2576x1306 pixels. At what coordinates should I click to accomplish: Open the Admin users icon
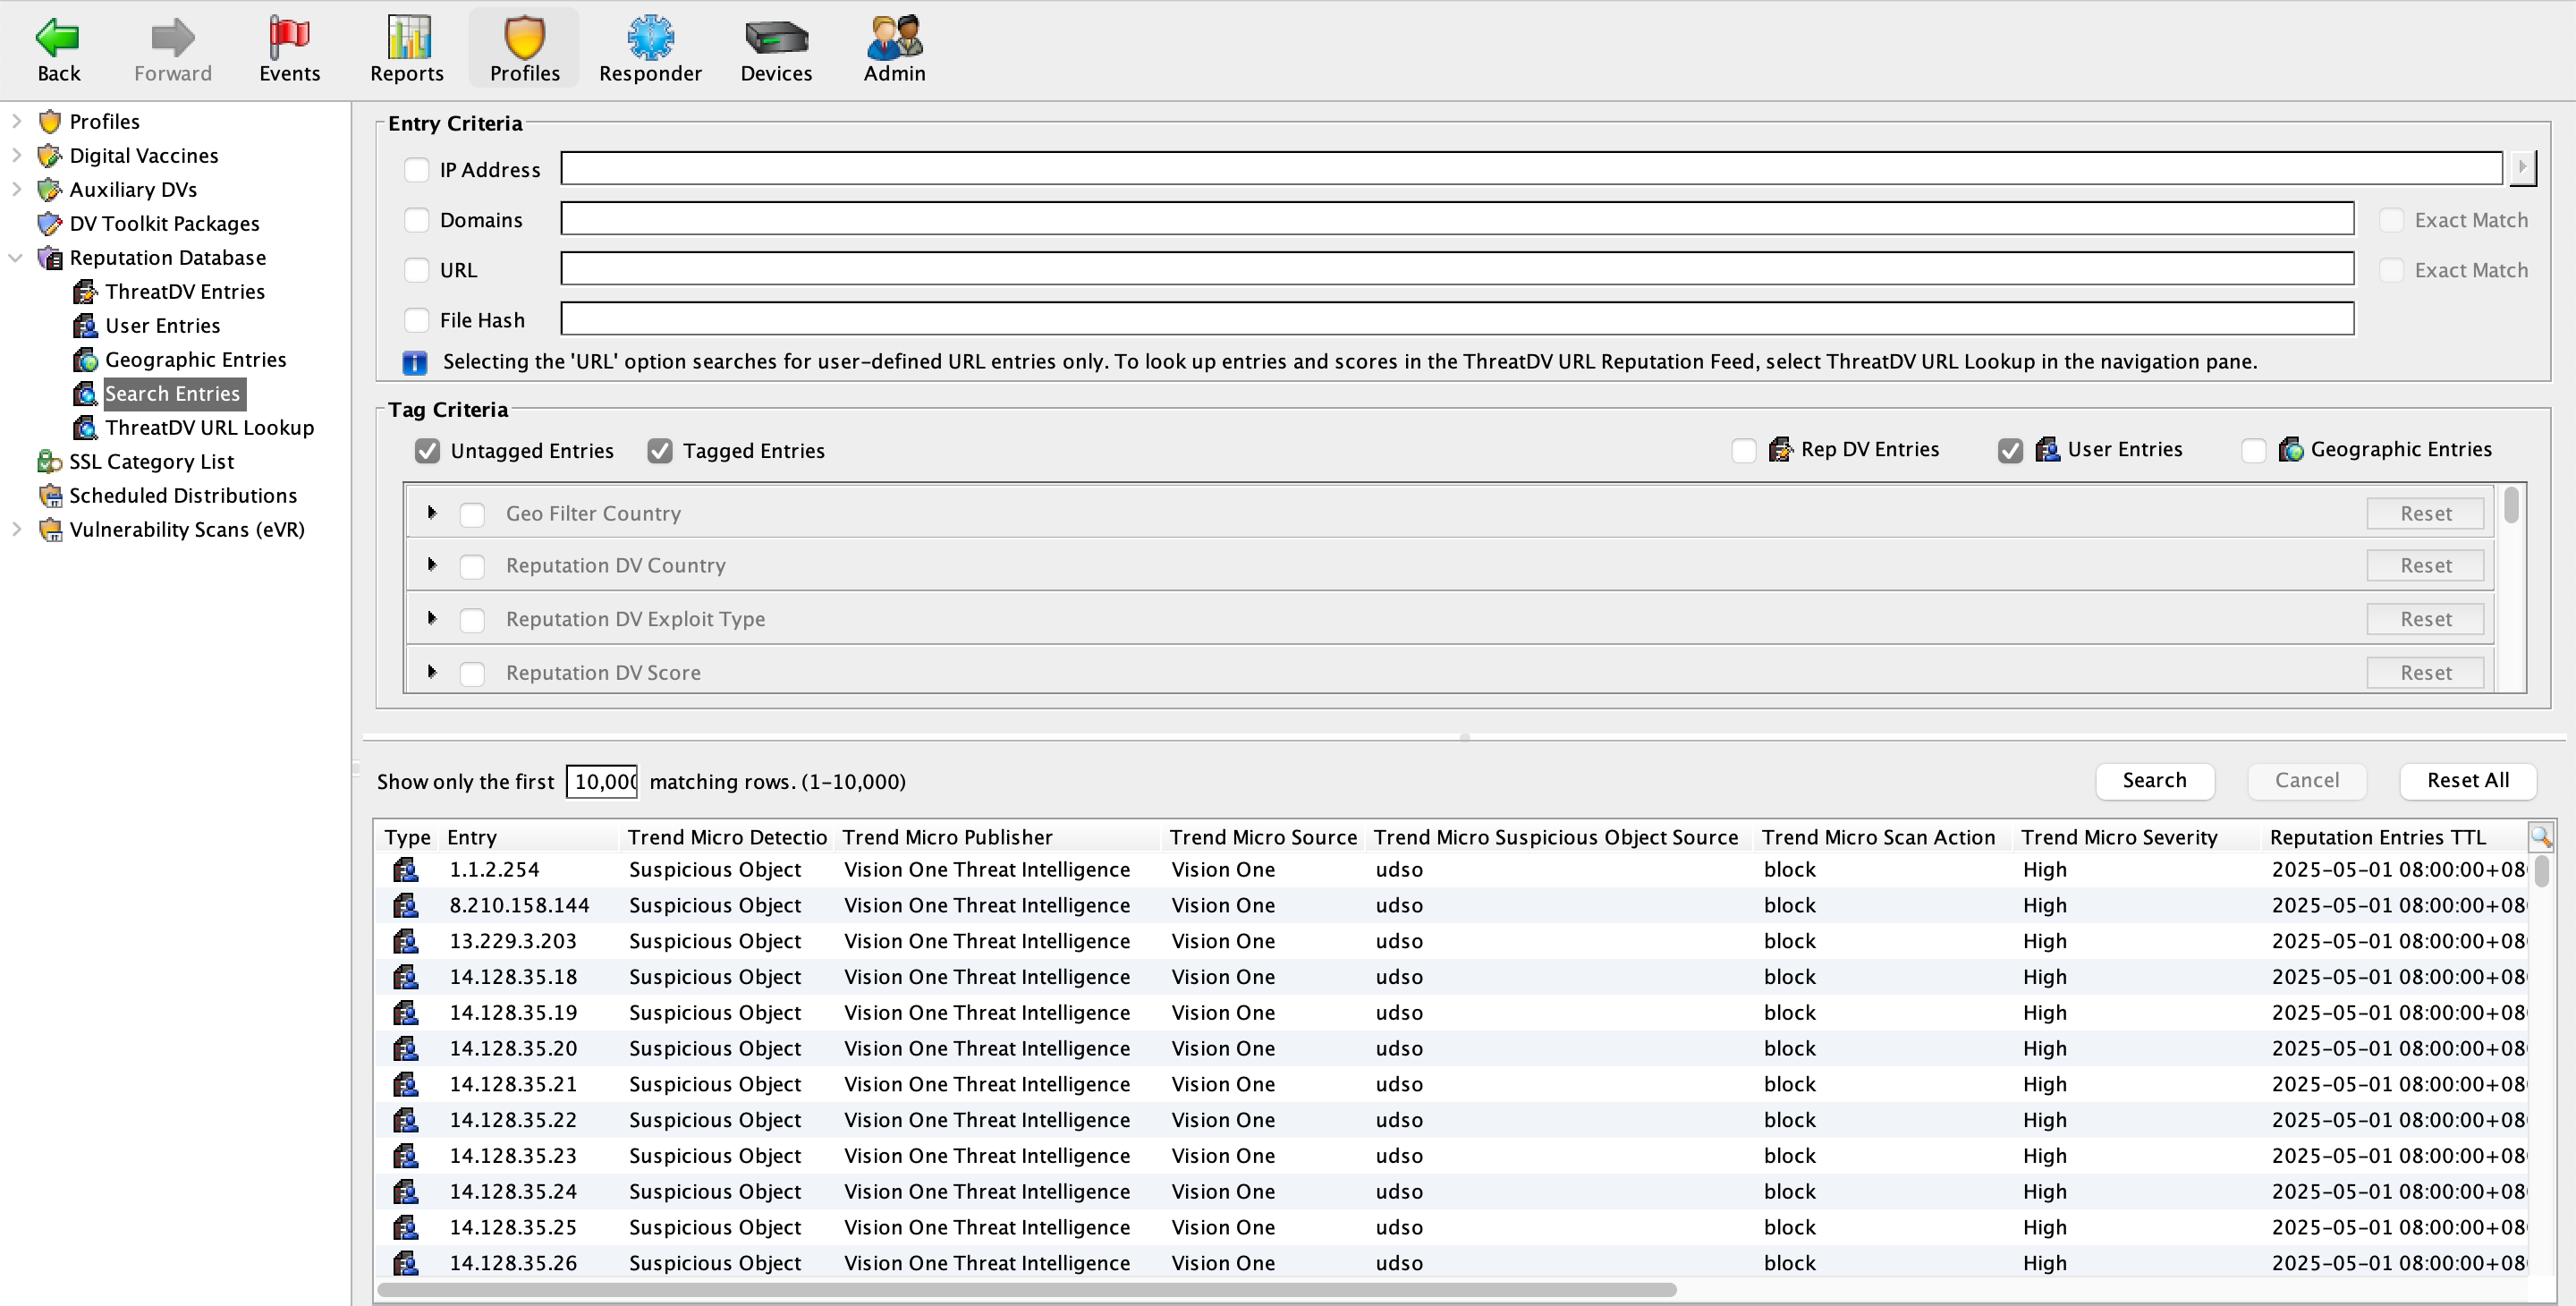tap(894, 38)
